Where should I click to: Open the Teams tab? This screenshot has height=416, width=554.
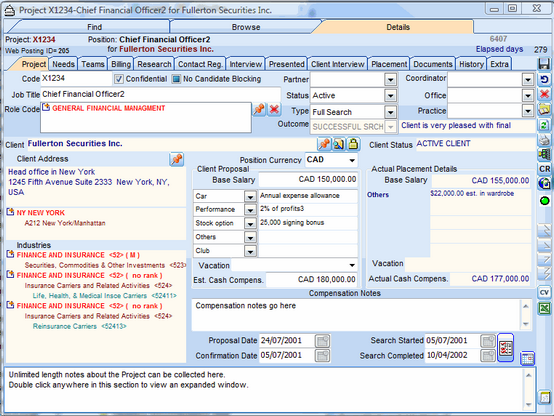[93, 64]
